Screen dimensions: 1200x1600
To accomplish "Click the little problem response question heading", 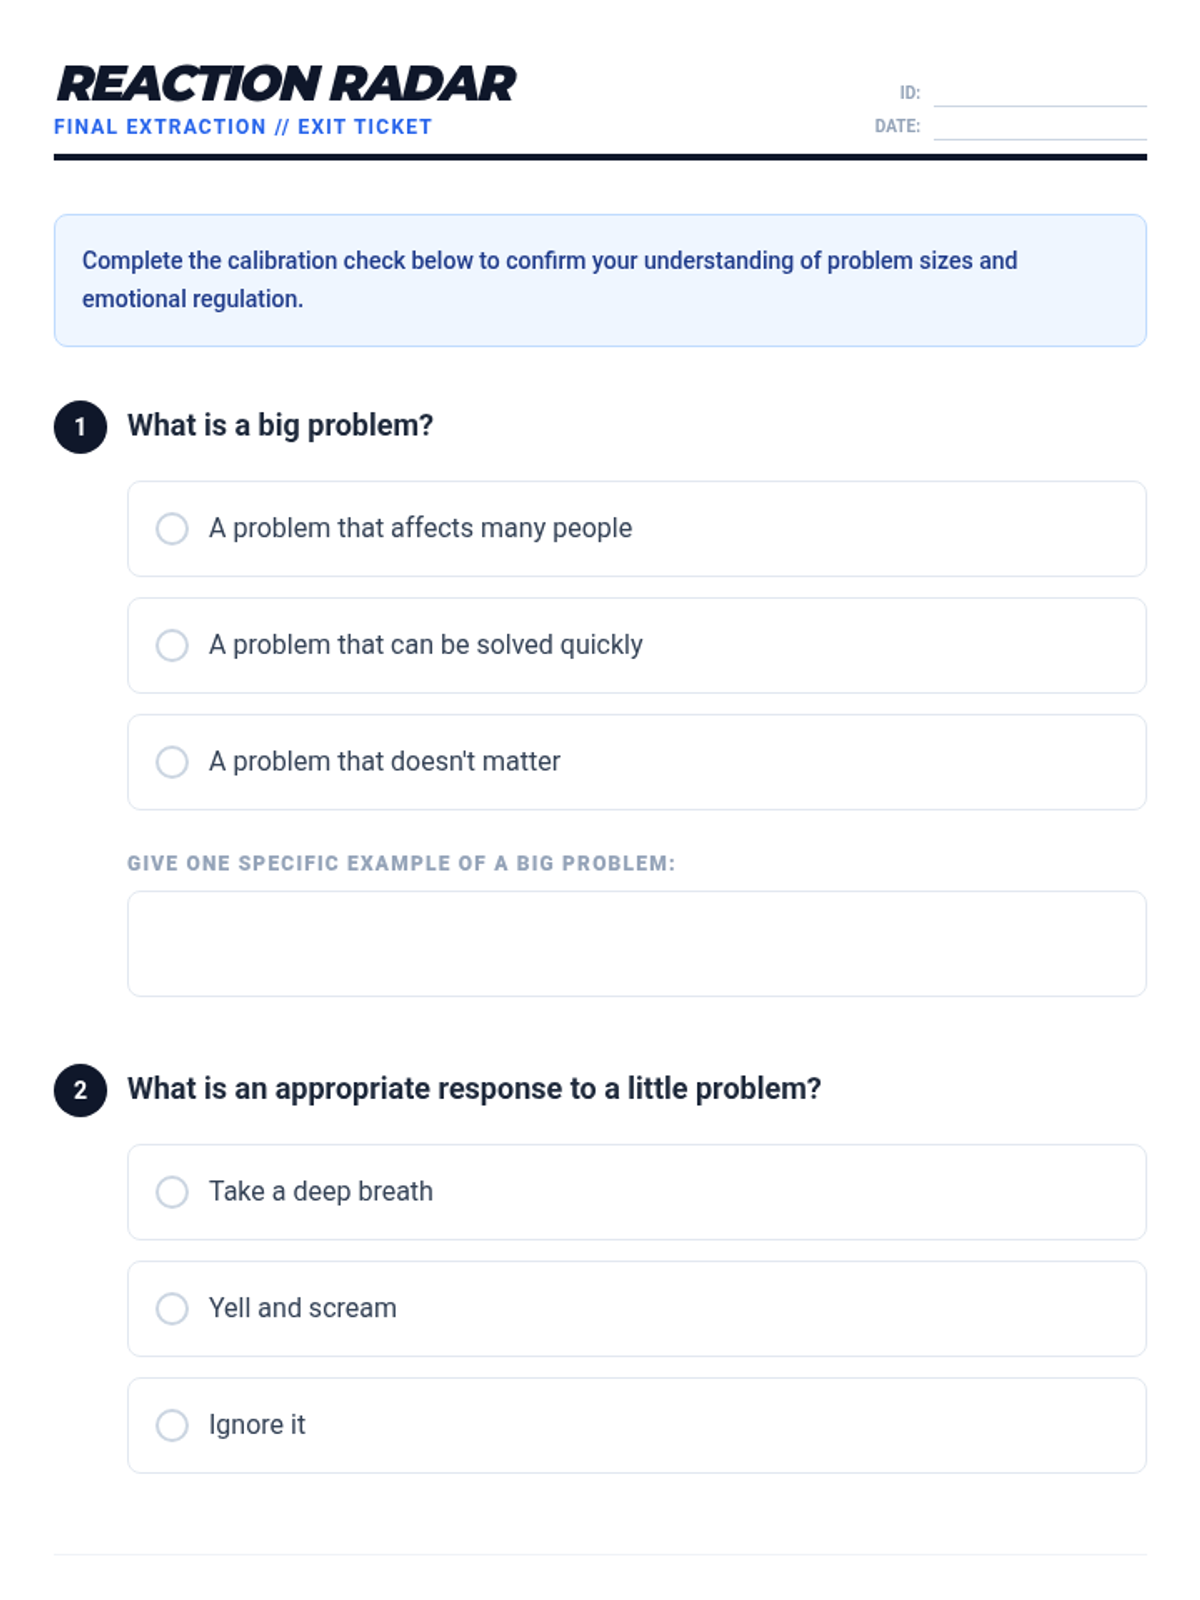I will [474, 1089].
